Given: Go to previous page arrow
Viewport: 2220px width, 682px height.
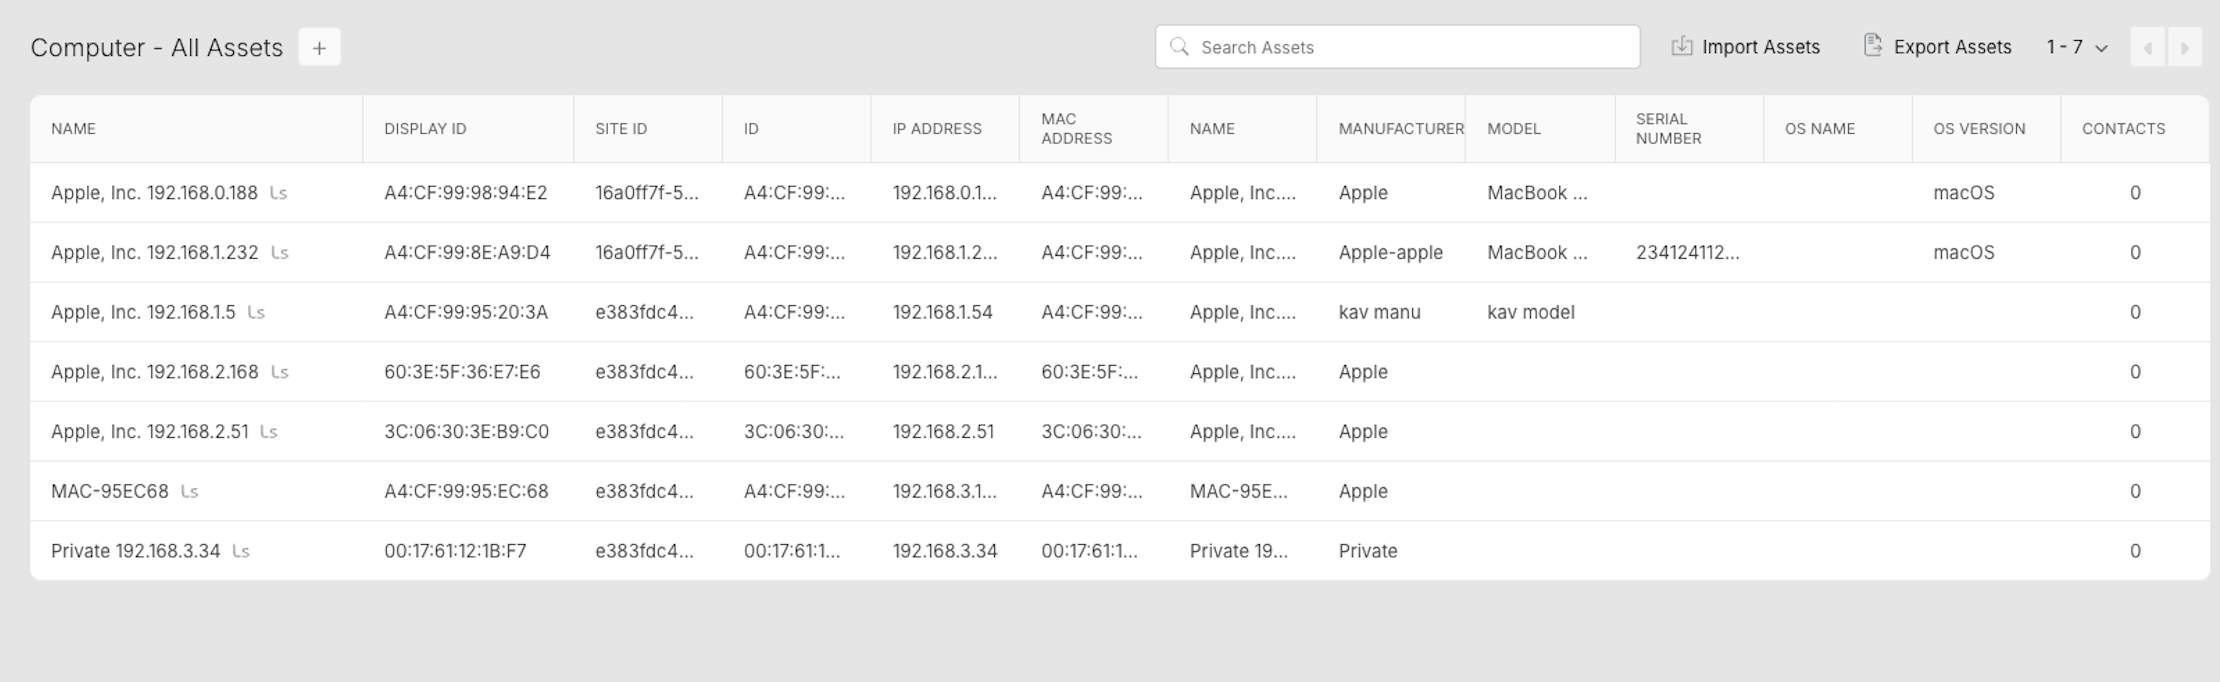Looking at the screenshot, I should tap(2147, 48).
